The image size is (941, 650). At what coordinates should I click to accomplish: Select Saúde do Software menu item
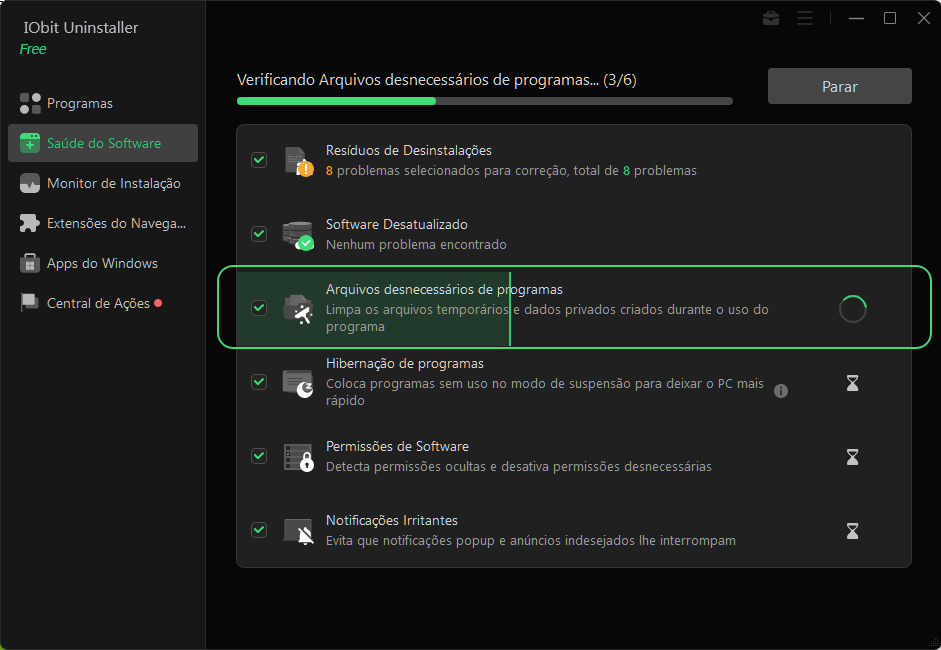(103, 143)
